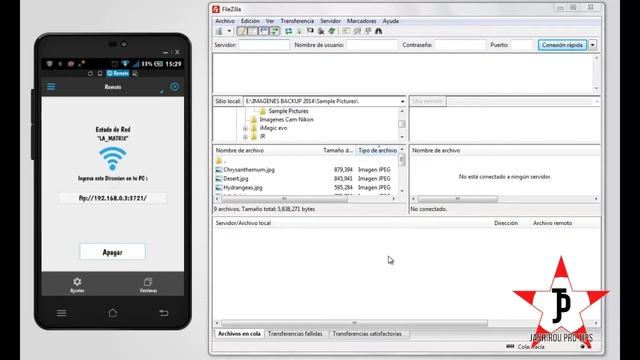
Task: Tap the phone home navigation button
Action: 113,313
